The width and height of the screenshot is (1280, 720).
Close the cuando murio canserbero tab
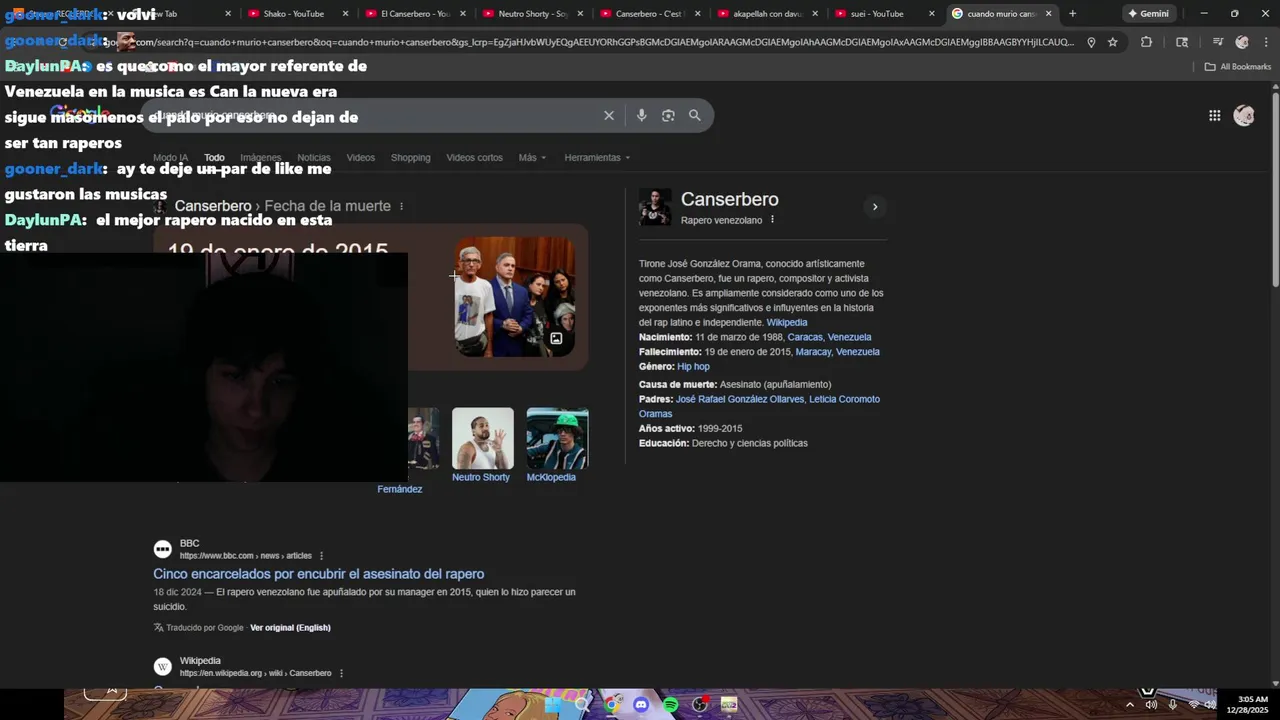pos(1048,14)
